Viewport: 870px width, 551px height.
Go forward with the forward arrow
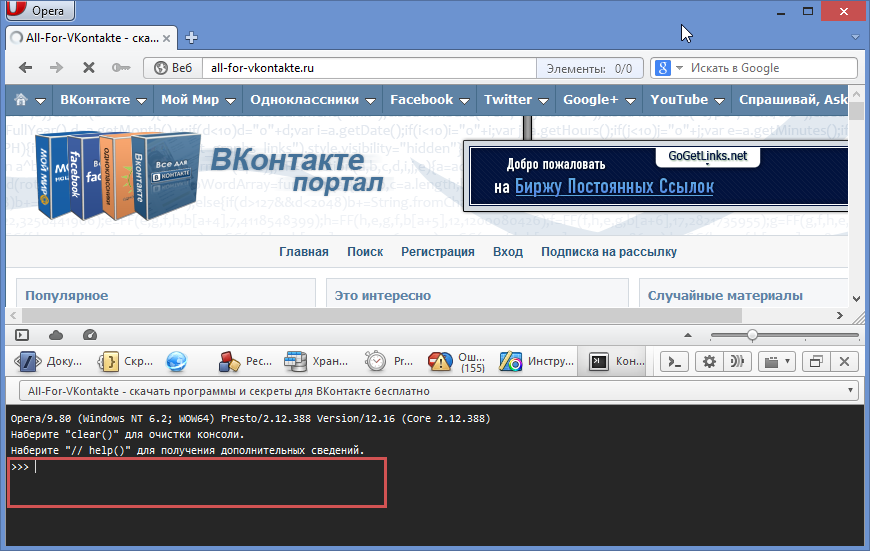[56, 68]
